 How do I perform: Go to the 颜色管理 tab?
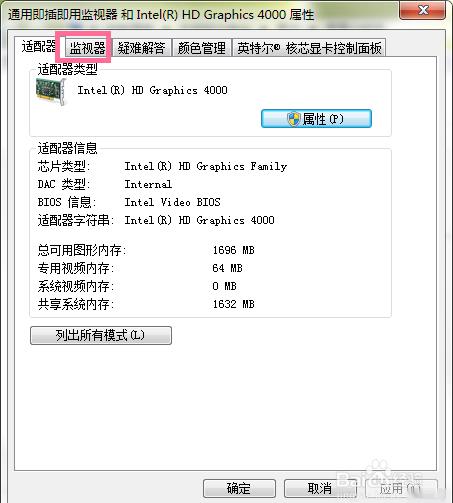pos(202,48)
